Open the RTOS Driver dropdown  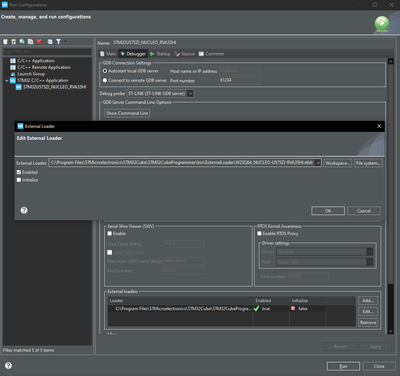pos(370,252)
